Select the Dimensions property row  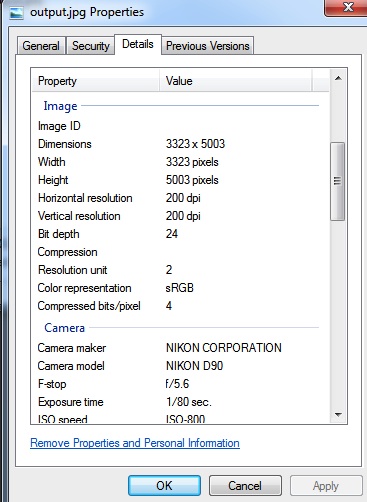pyautogui.click(x=180, y=144)
